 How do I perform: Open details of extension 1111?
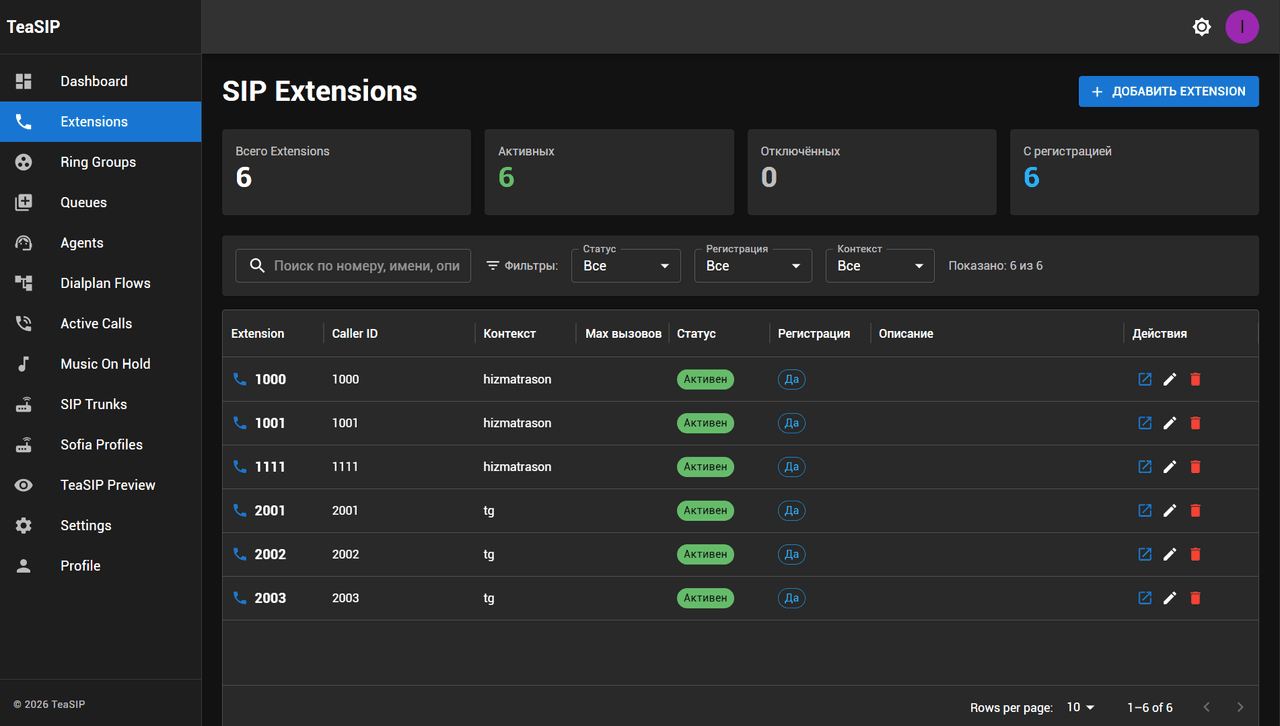pyautogui.click(x=1145, y=467)
